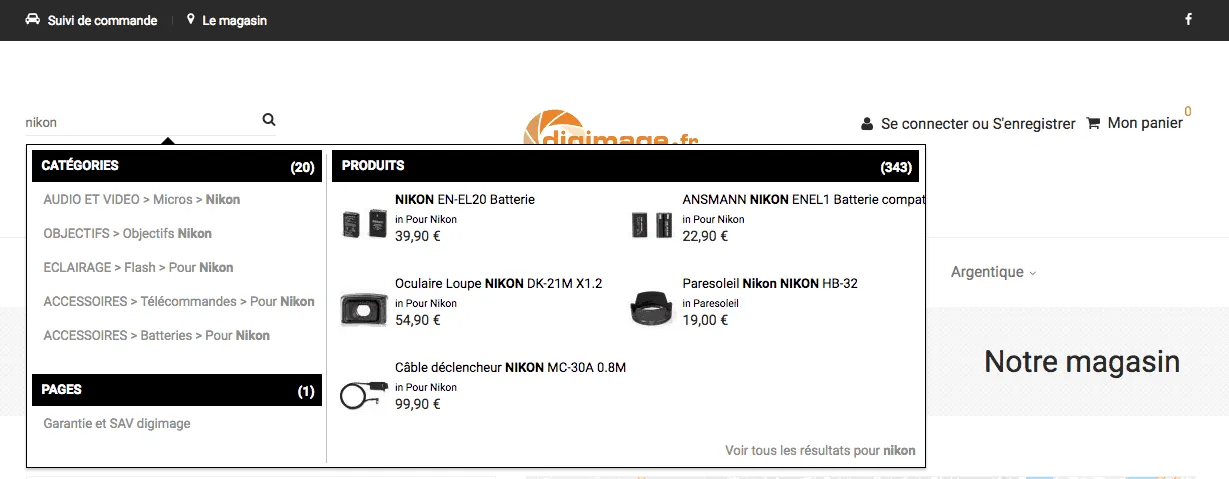Screen dimensions: 1229x479
Task: Click the Notre magasin heading
Action: pyautogui.click(x=1082, y=361)
